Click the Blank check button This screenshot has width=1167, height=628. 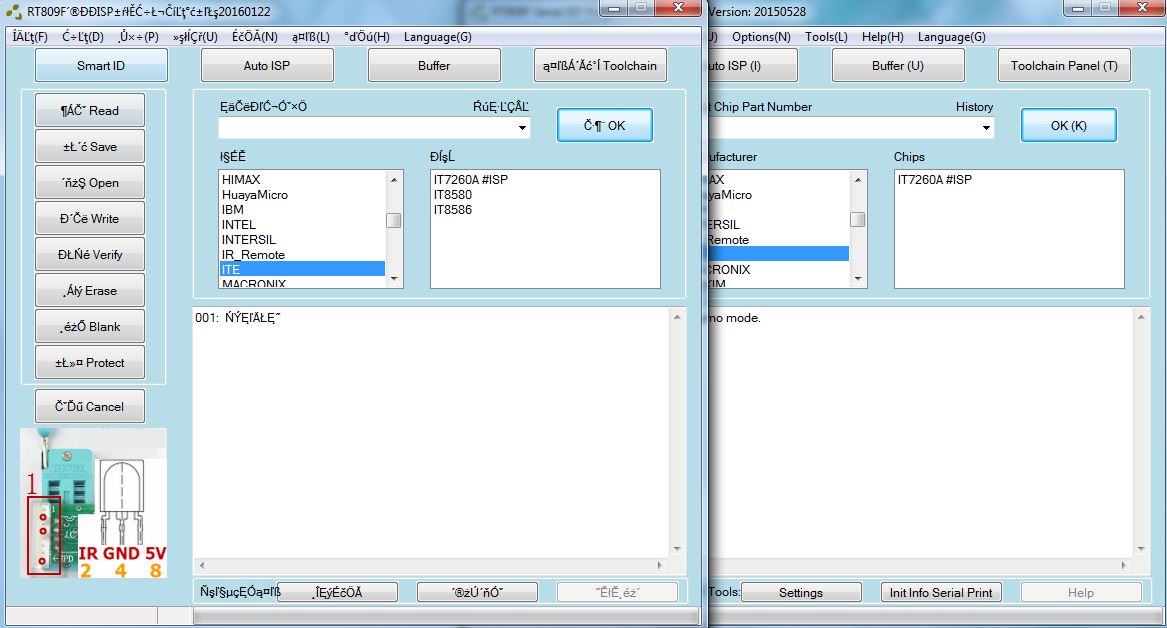click(90, 327)
